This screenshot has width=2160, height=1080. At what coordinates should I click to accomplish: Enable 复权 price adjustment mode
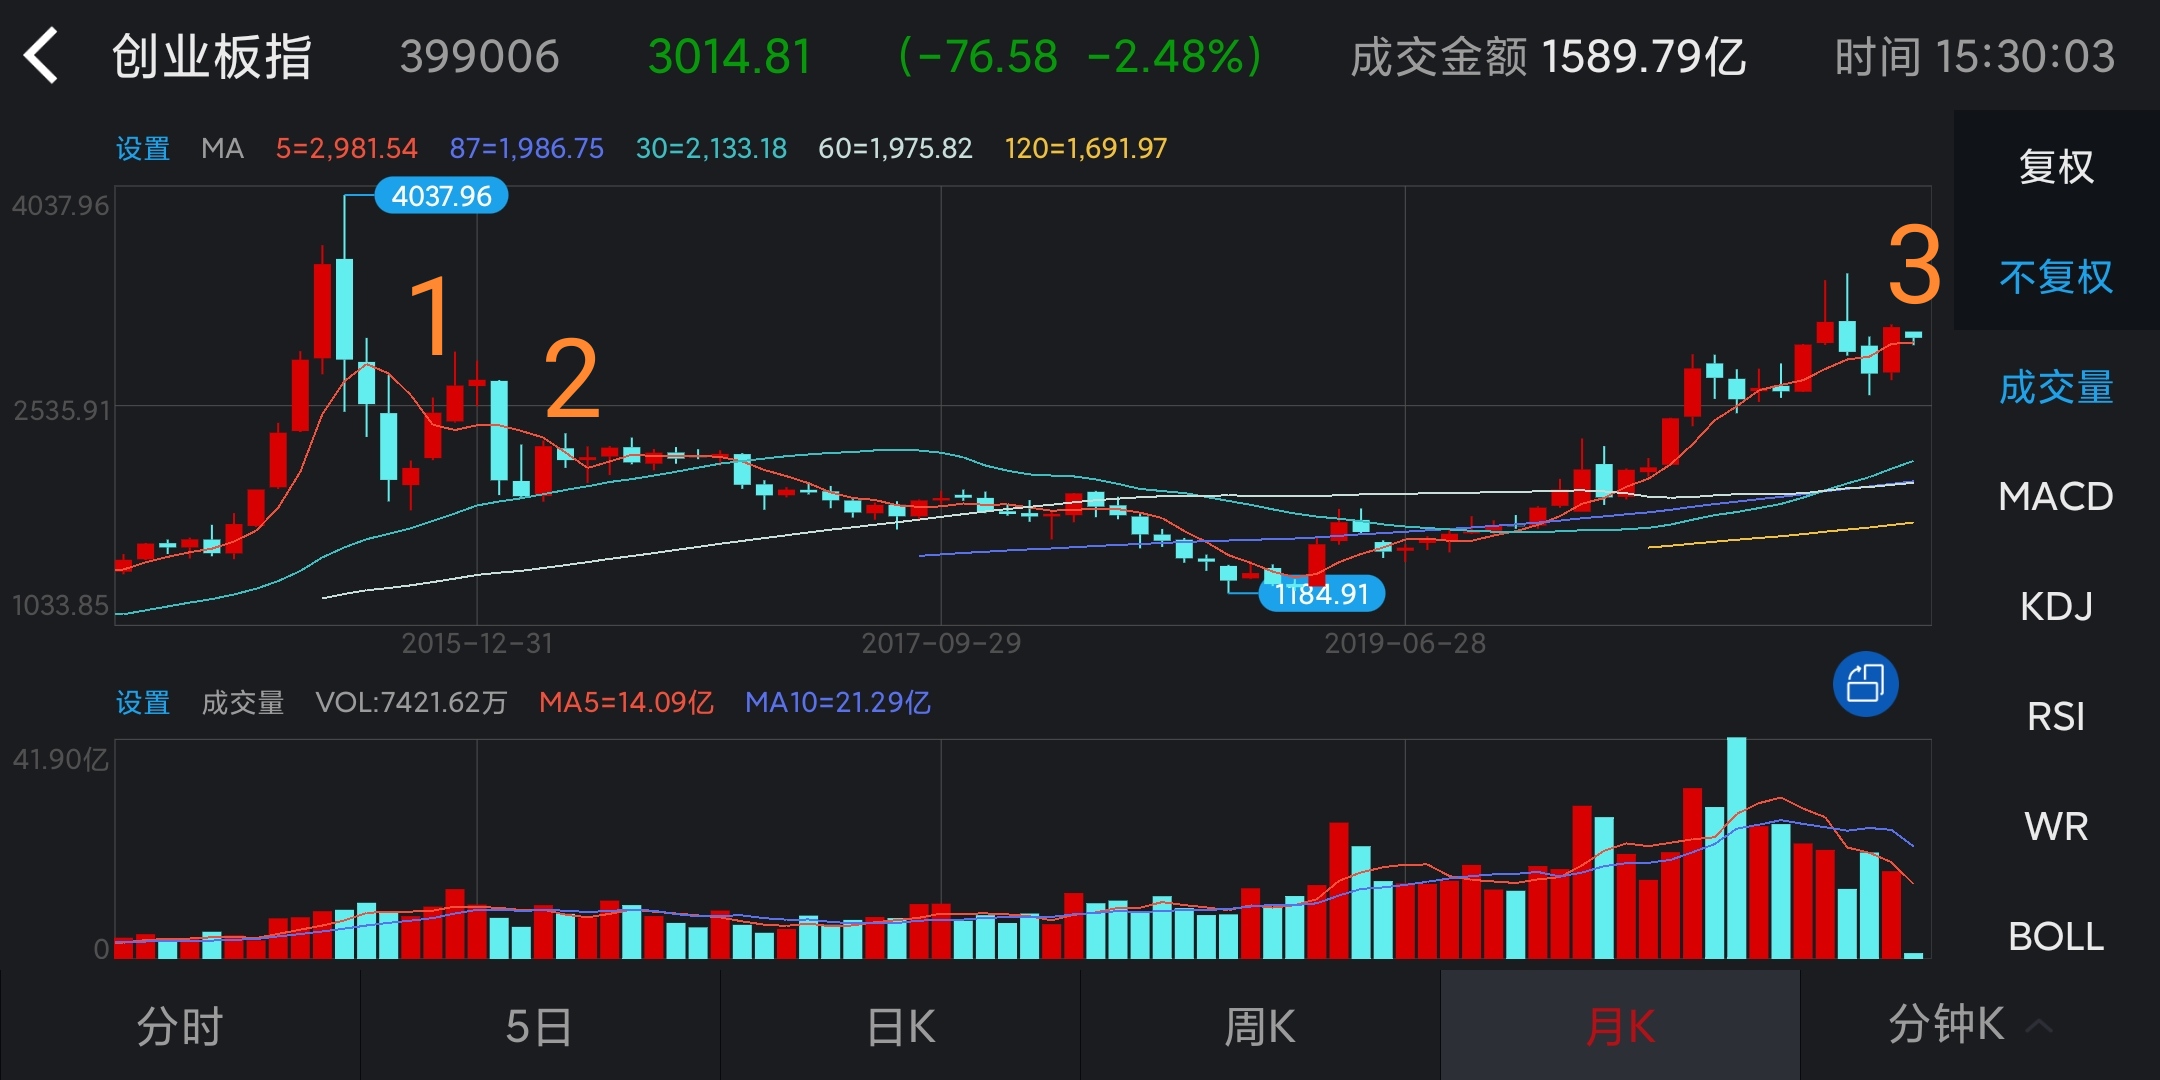[x=2056, y=168]
